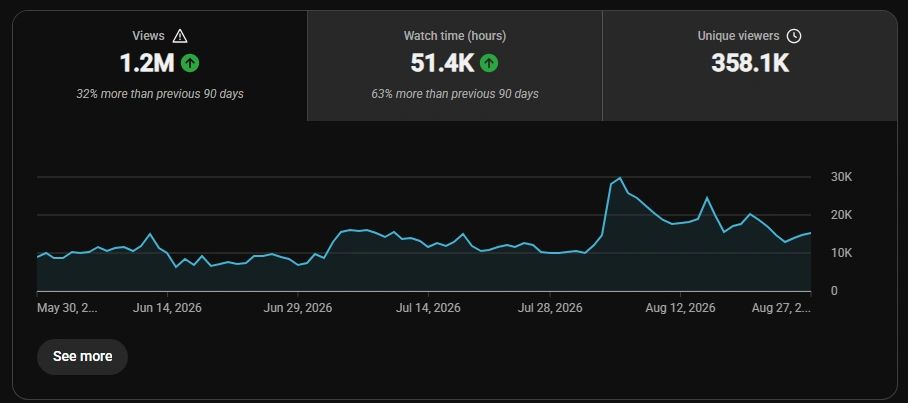Click the Jun 29, 2026 axis label
The height and width of the screenshot is (403, 908).
point(298,308)
